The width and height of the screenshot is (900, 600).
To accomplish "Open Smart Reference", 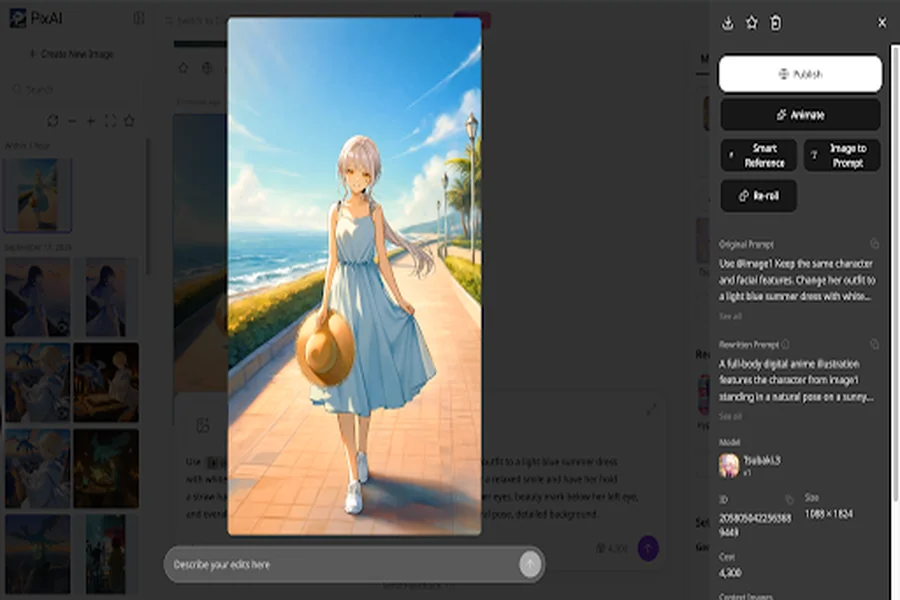I will (x=758, y=156).
